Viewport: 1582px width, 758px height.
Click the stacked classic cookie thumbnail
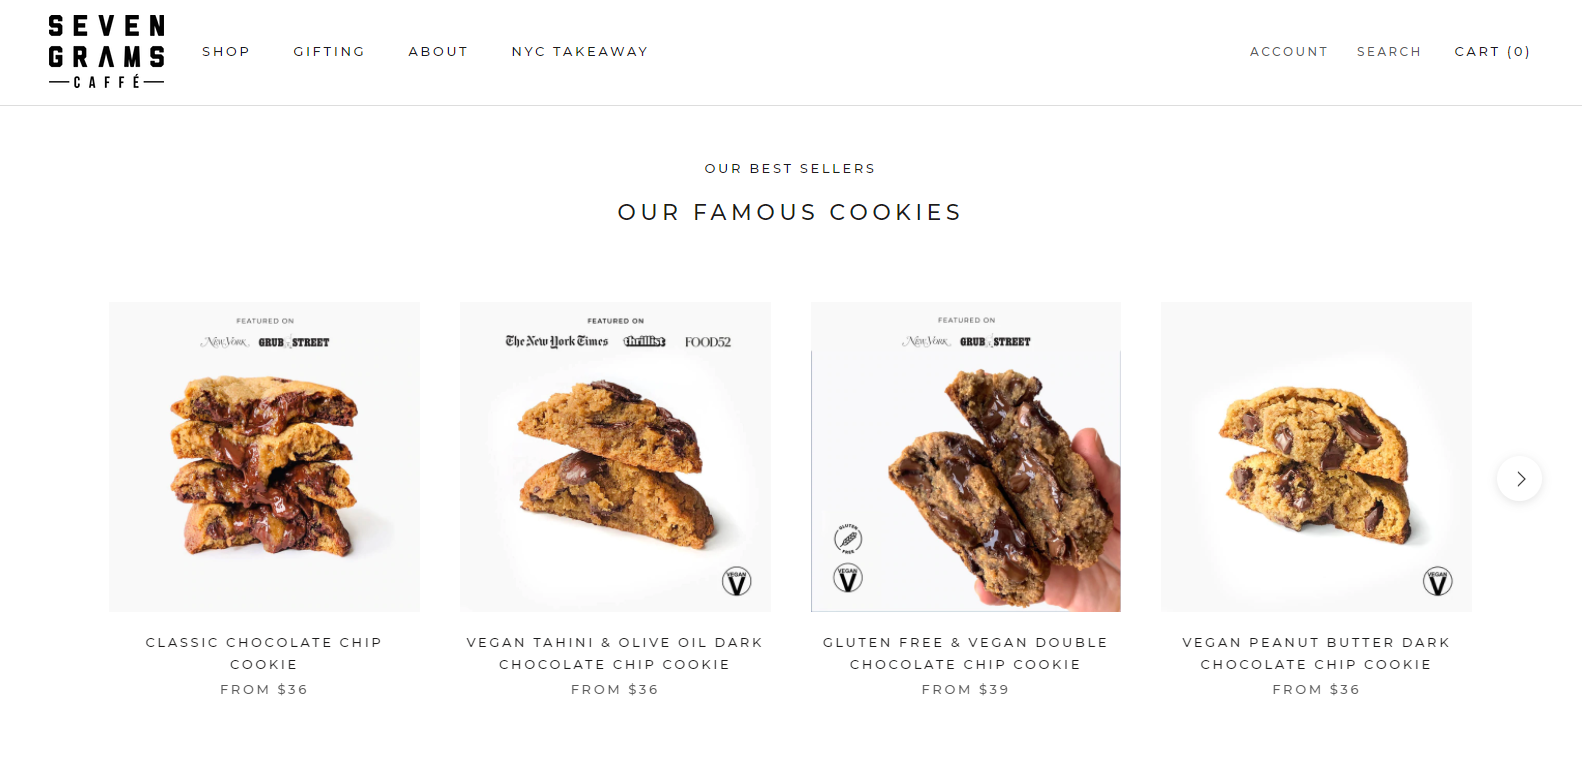[x=264, y=457]
